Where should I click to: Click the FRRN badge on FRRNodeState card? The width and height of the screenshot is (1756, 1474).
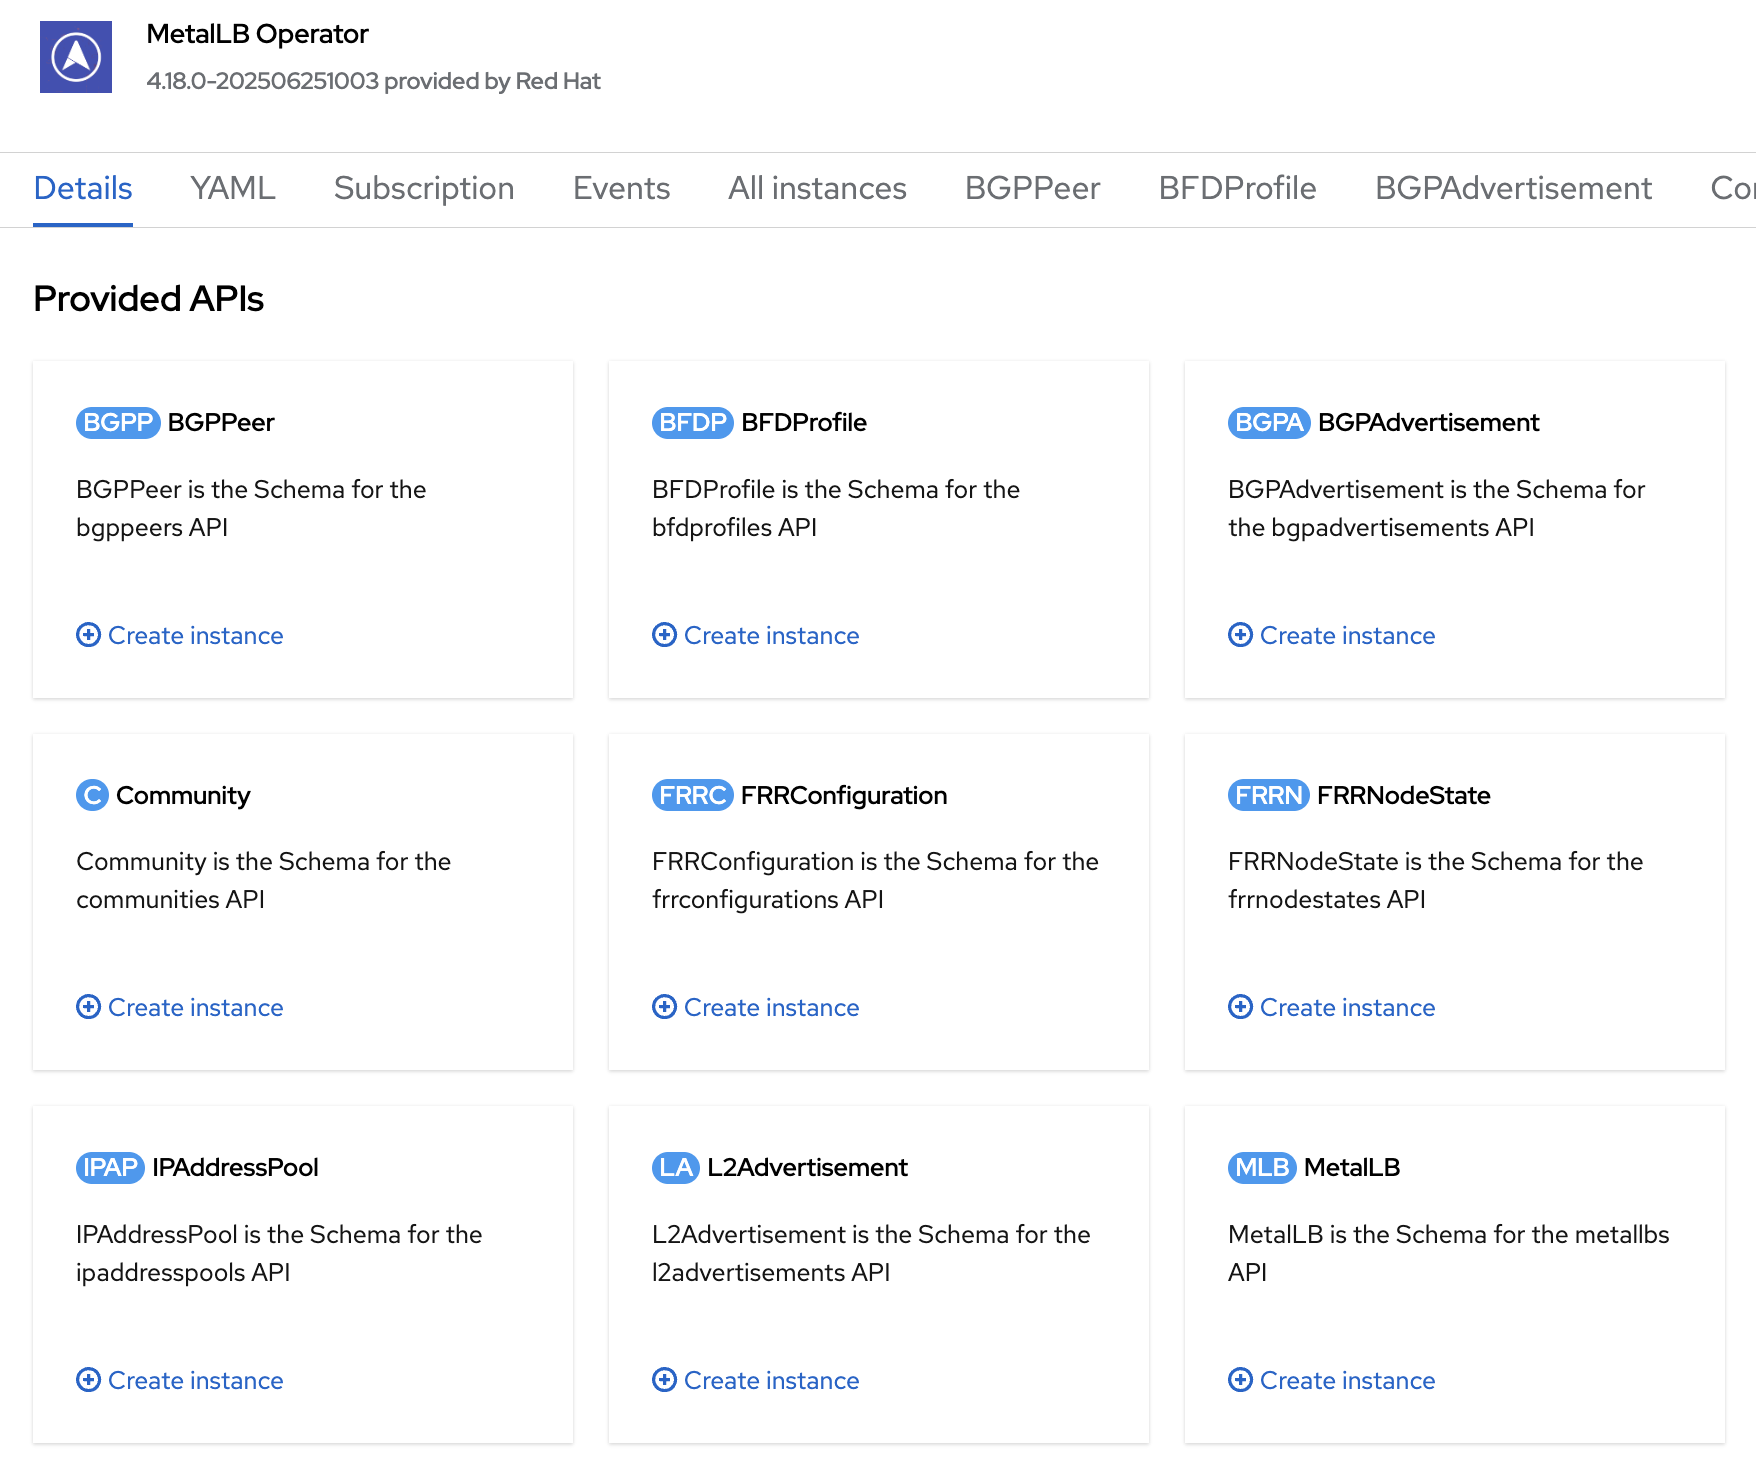click(x=1268, y=795)
